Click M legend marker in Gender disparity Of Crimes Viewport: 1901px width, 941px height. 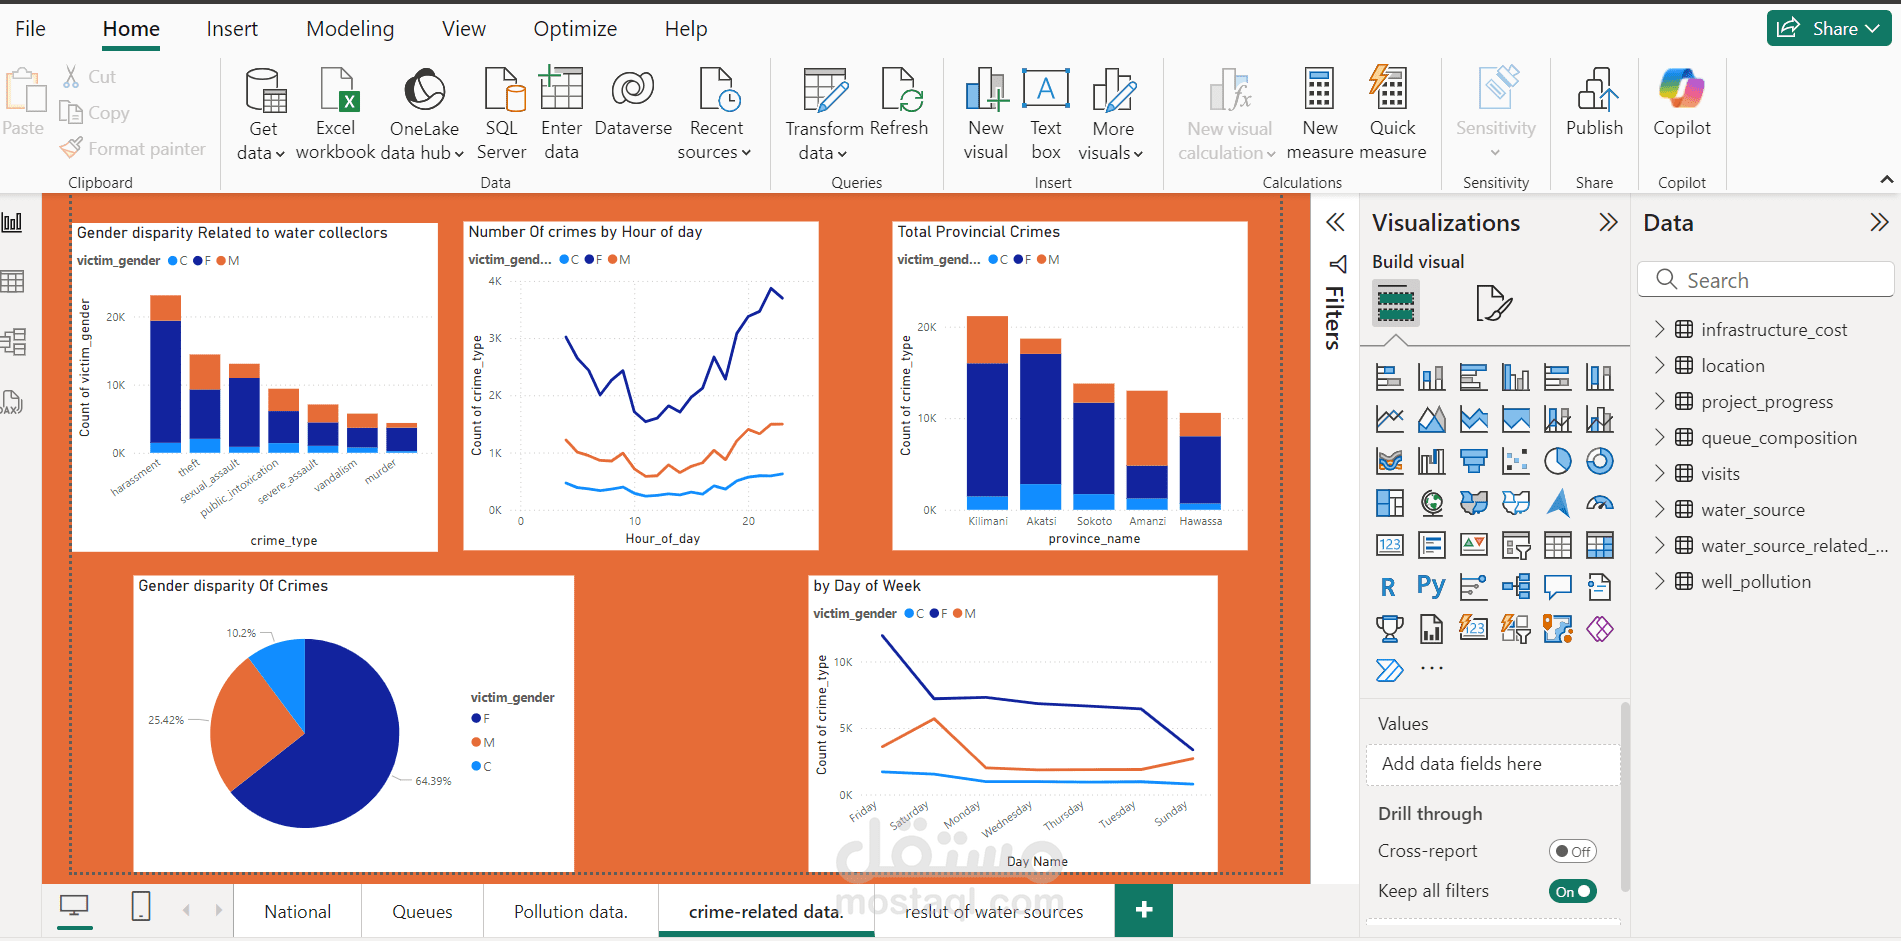(477, 742)
